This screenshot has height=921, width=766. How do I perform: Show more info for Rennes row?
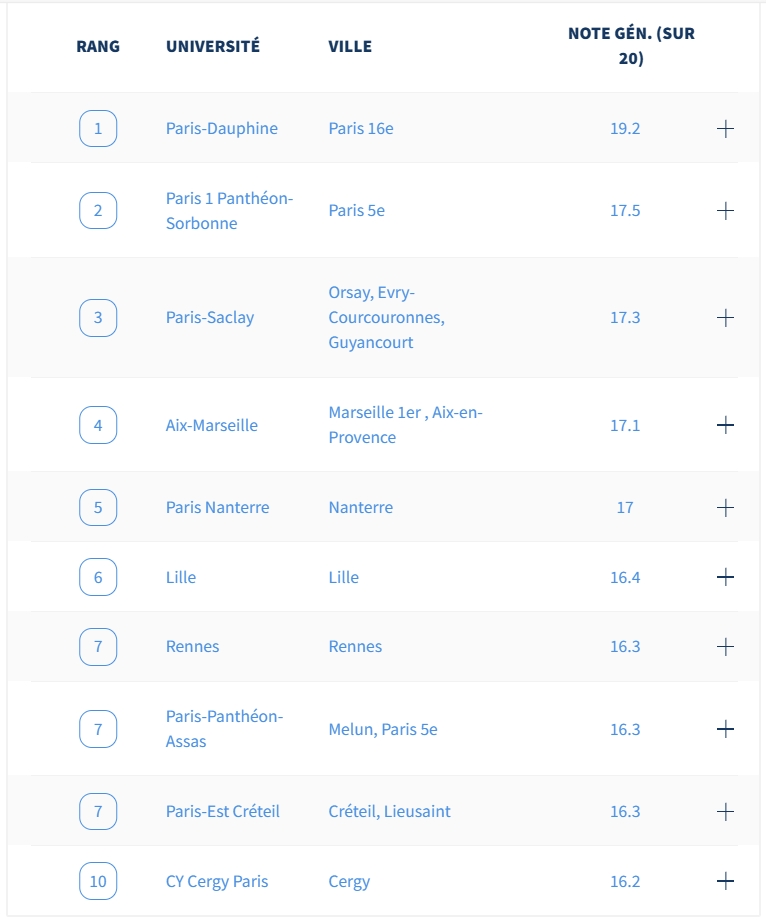pos(725,647)
